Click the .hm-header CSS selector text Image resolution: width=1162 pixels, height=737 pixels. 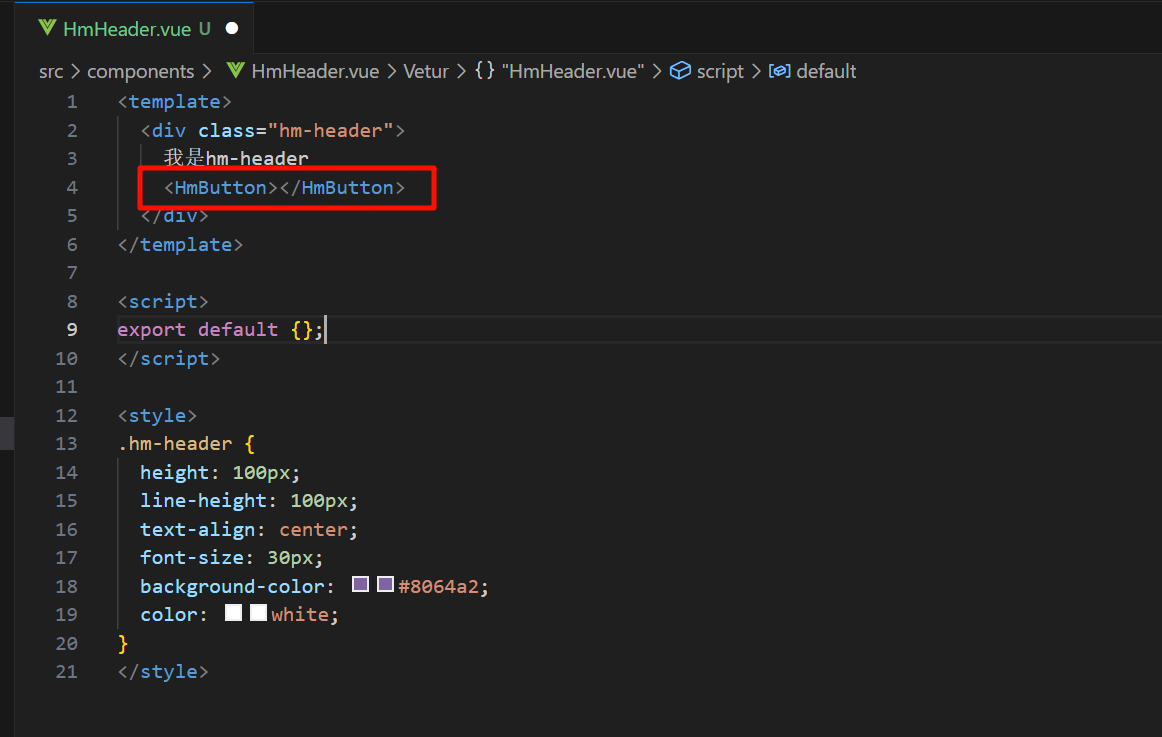[x=175, y=444]
